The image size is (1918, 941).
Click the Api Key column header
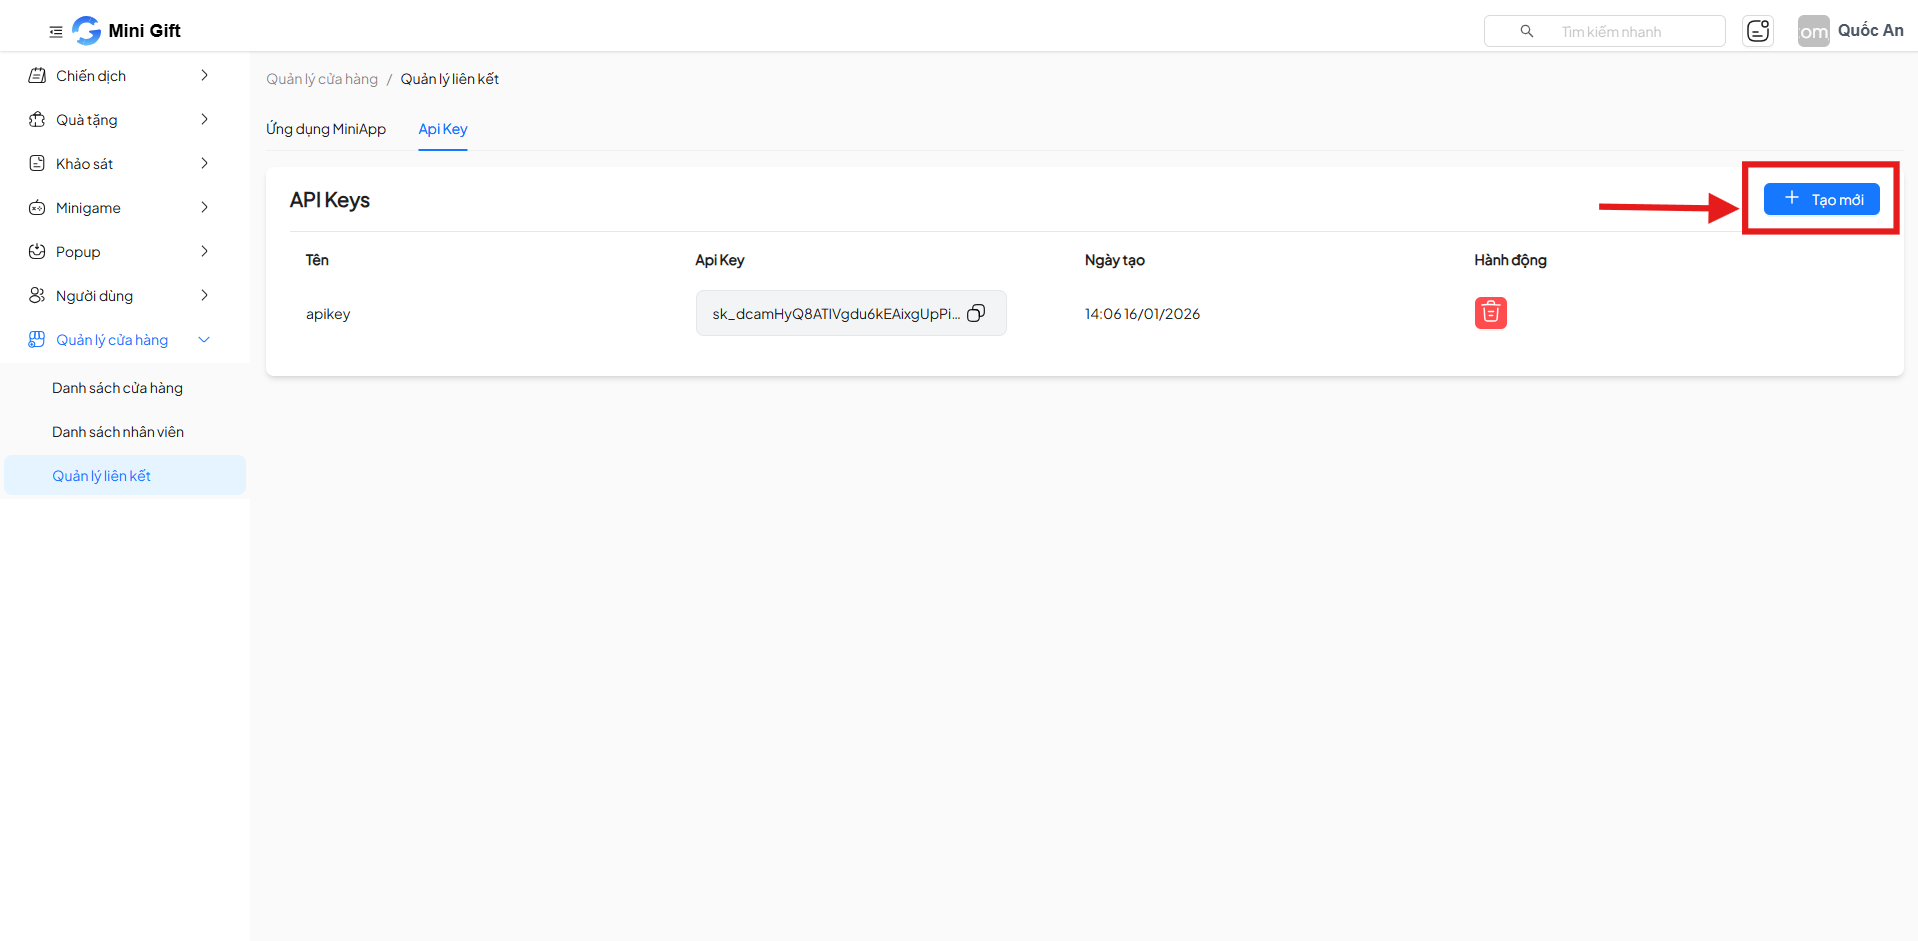[720, 260]
